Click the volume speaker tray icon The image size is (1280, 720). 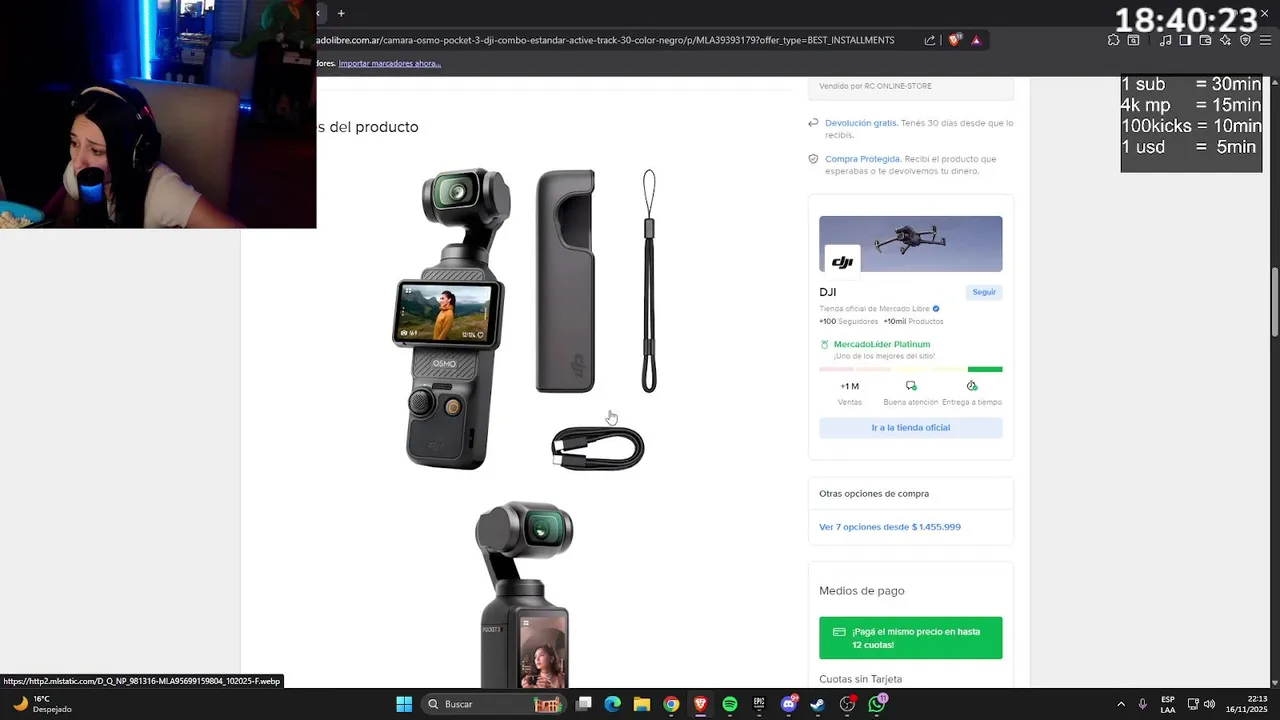(x=1209, y=704)
